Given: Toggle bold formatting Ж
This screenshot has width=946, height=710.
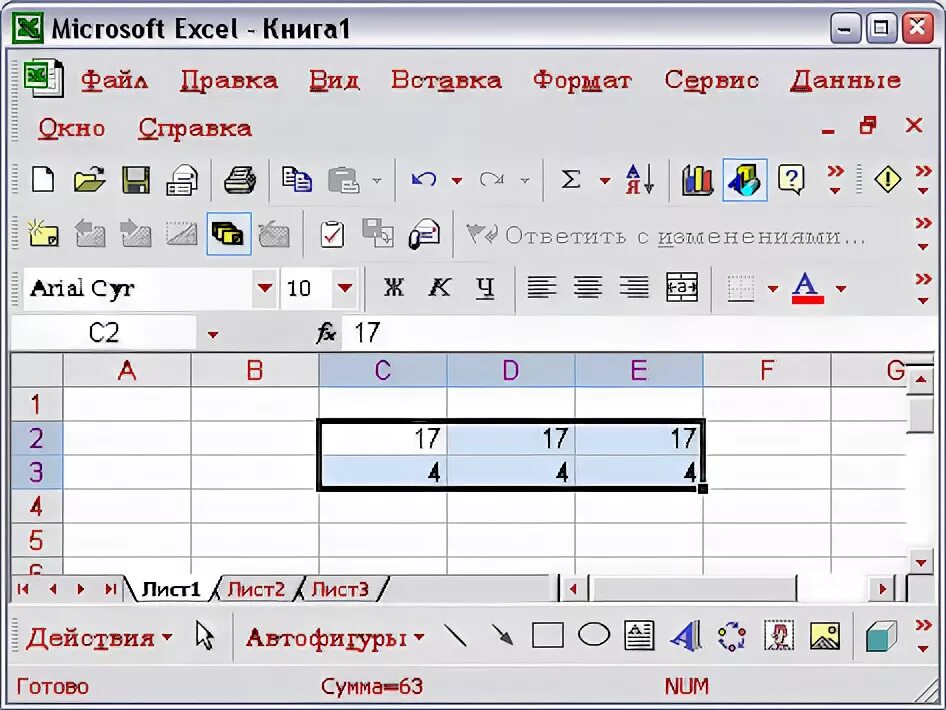Looking at the screenshot, I should coord(394,288).
